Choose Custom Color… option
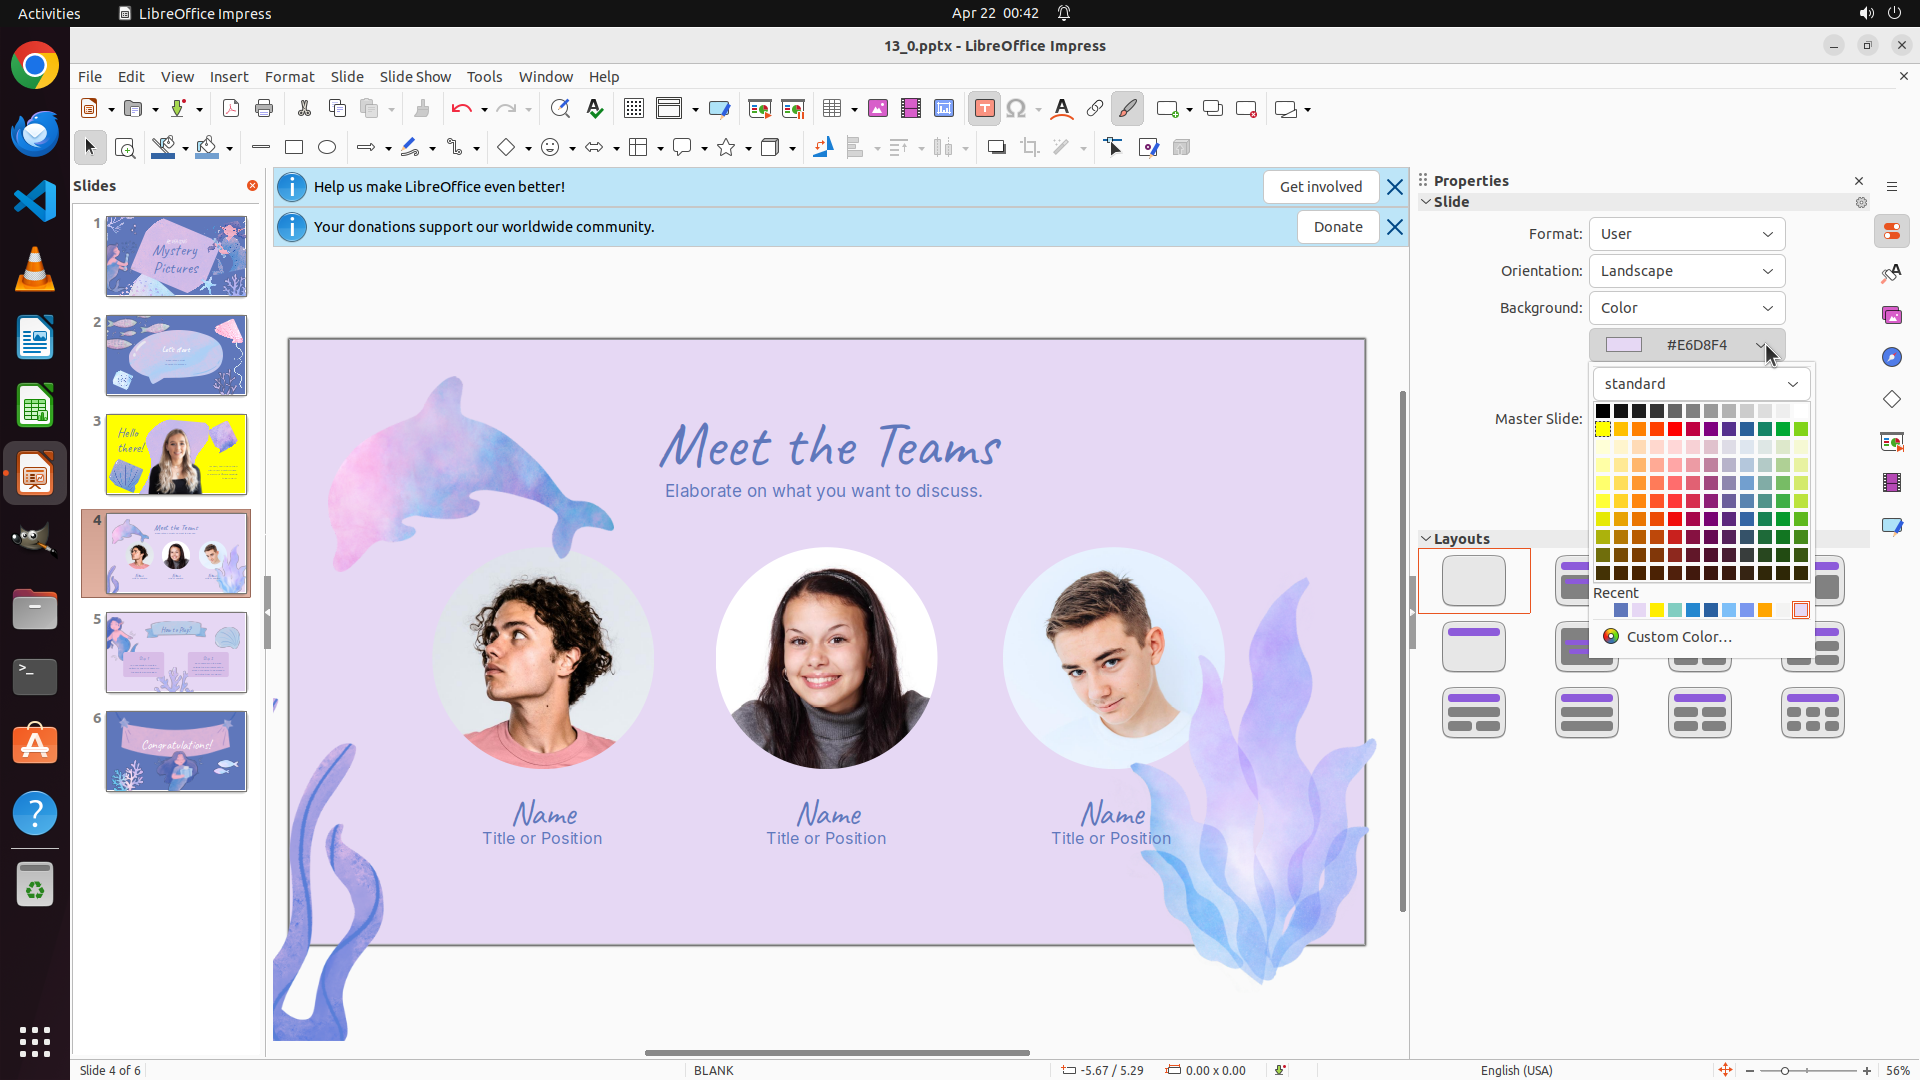The width and height of the screenshot is (1920, 1080). click(1678, 637)
